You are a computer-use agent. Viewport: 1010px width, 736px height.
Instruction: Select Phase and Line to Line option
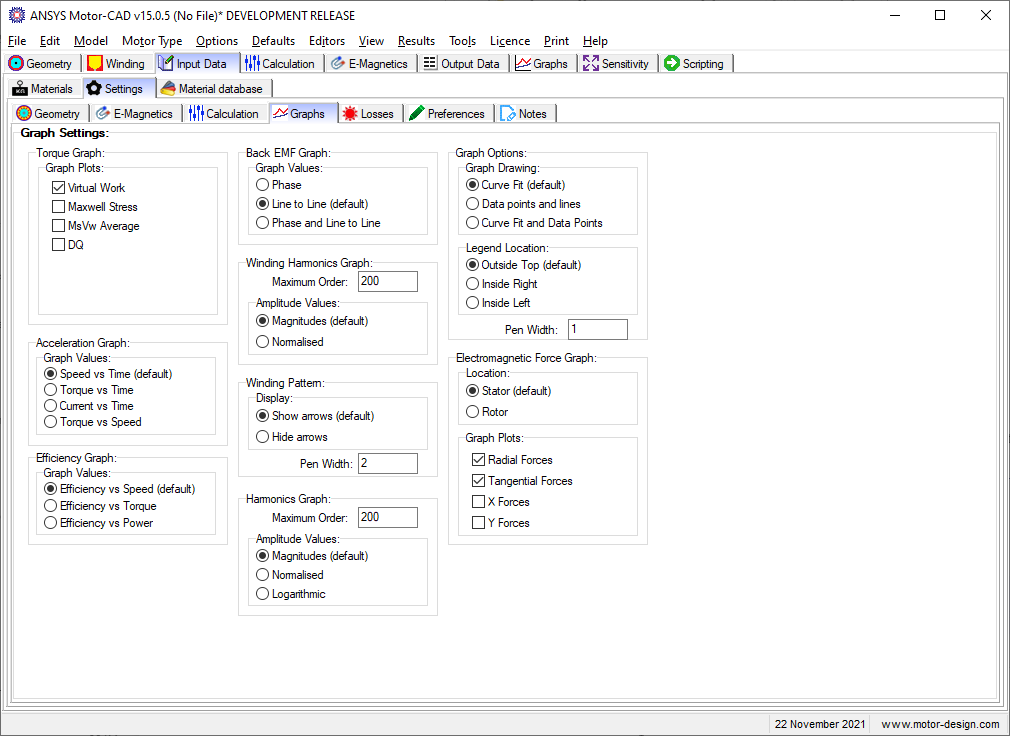[262, 223]
